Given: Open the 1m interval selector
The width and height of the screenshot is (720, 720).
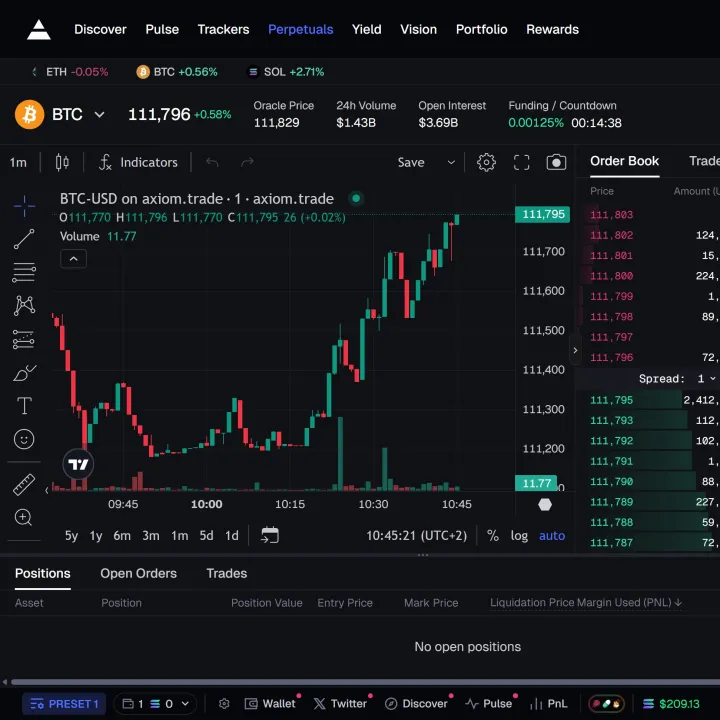Looking at the screenshot, I should 18,162.
